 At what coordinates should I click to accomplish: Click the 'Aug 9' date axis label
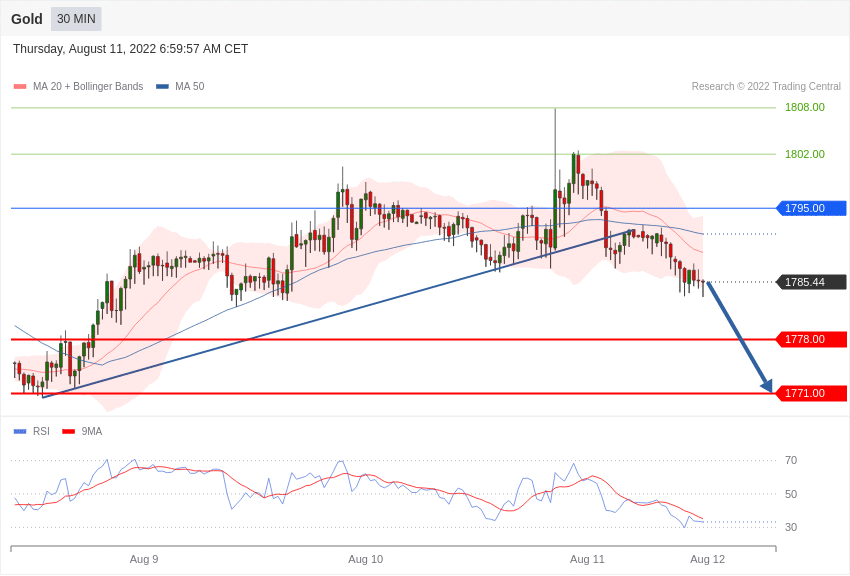tap(144, 559)
